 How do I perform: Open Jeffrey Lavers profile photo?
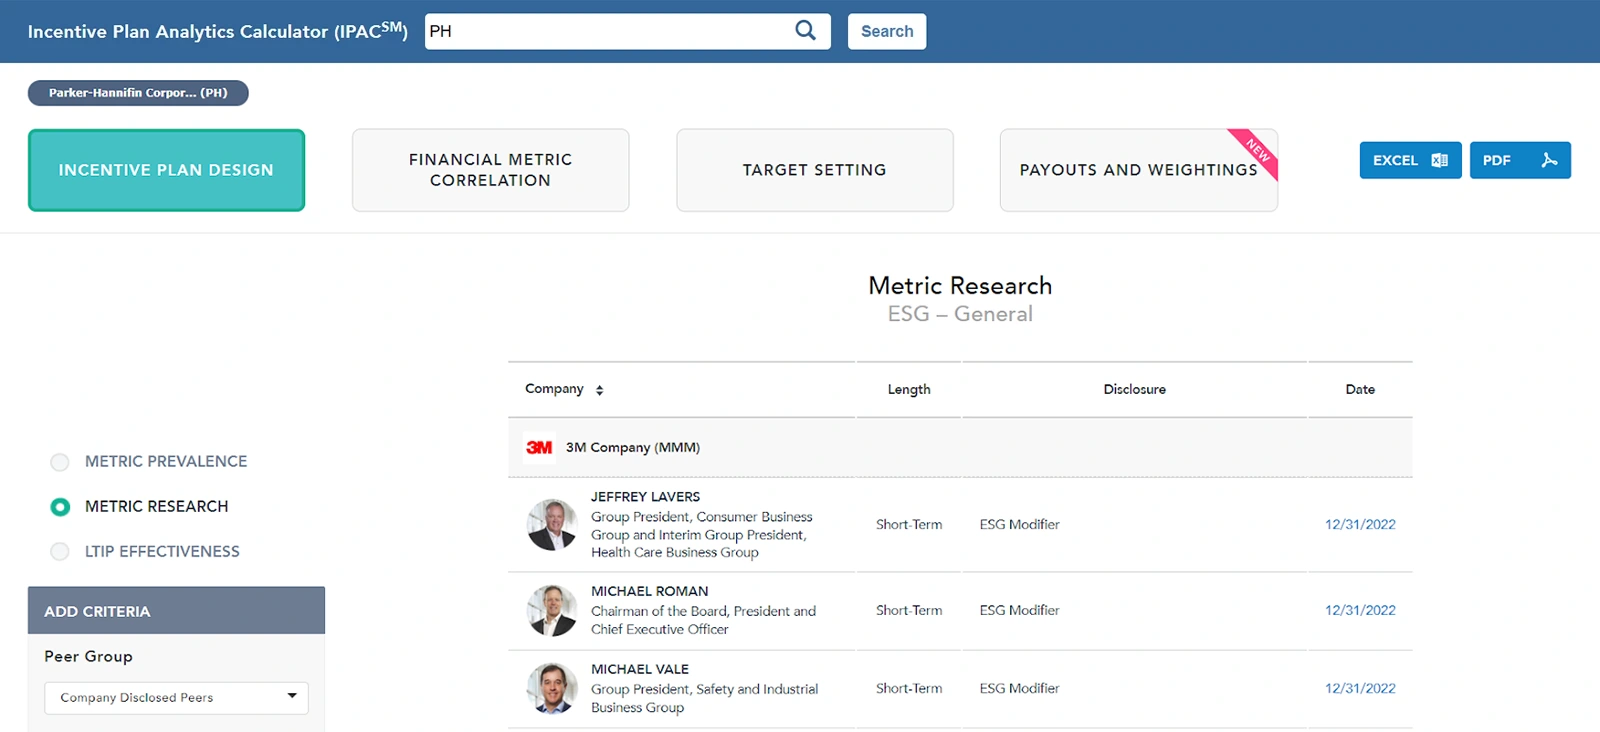pyautogui.click(x=552, y=525)
